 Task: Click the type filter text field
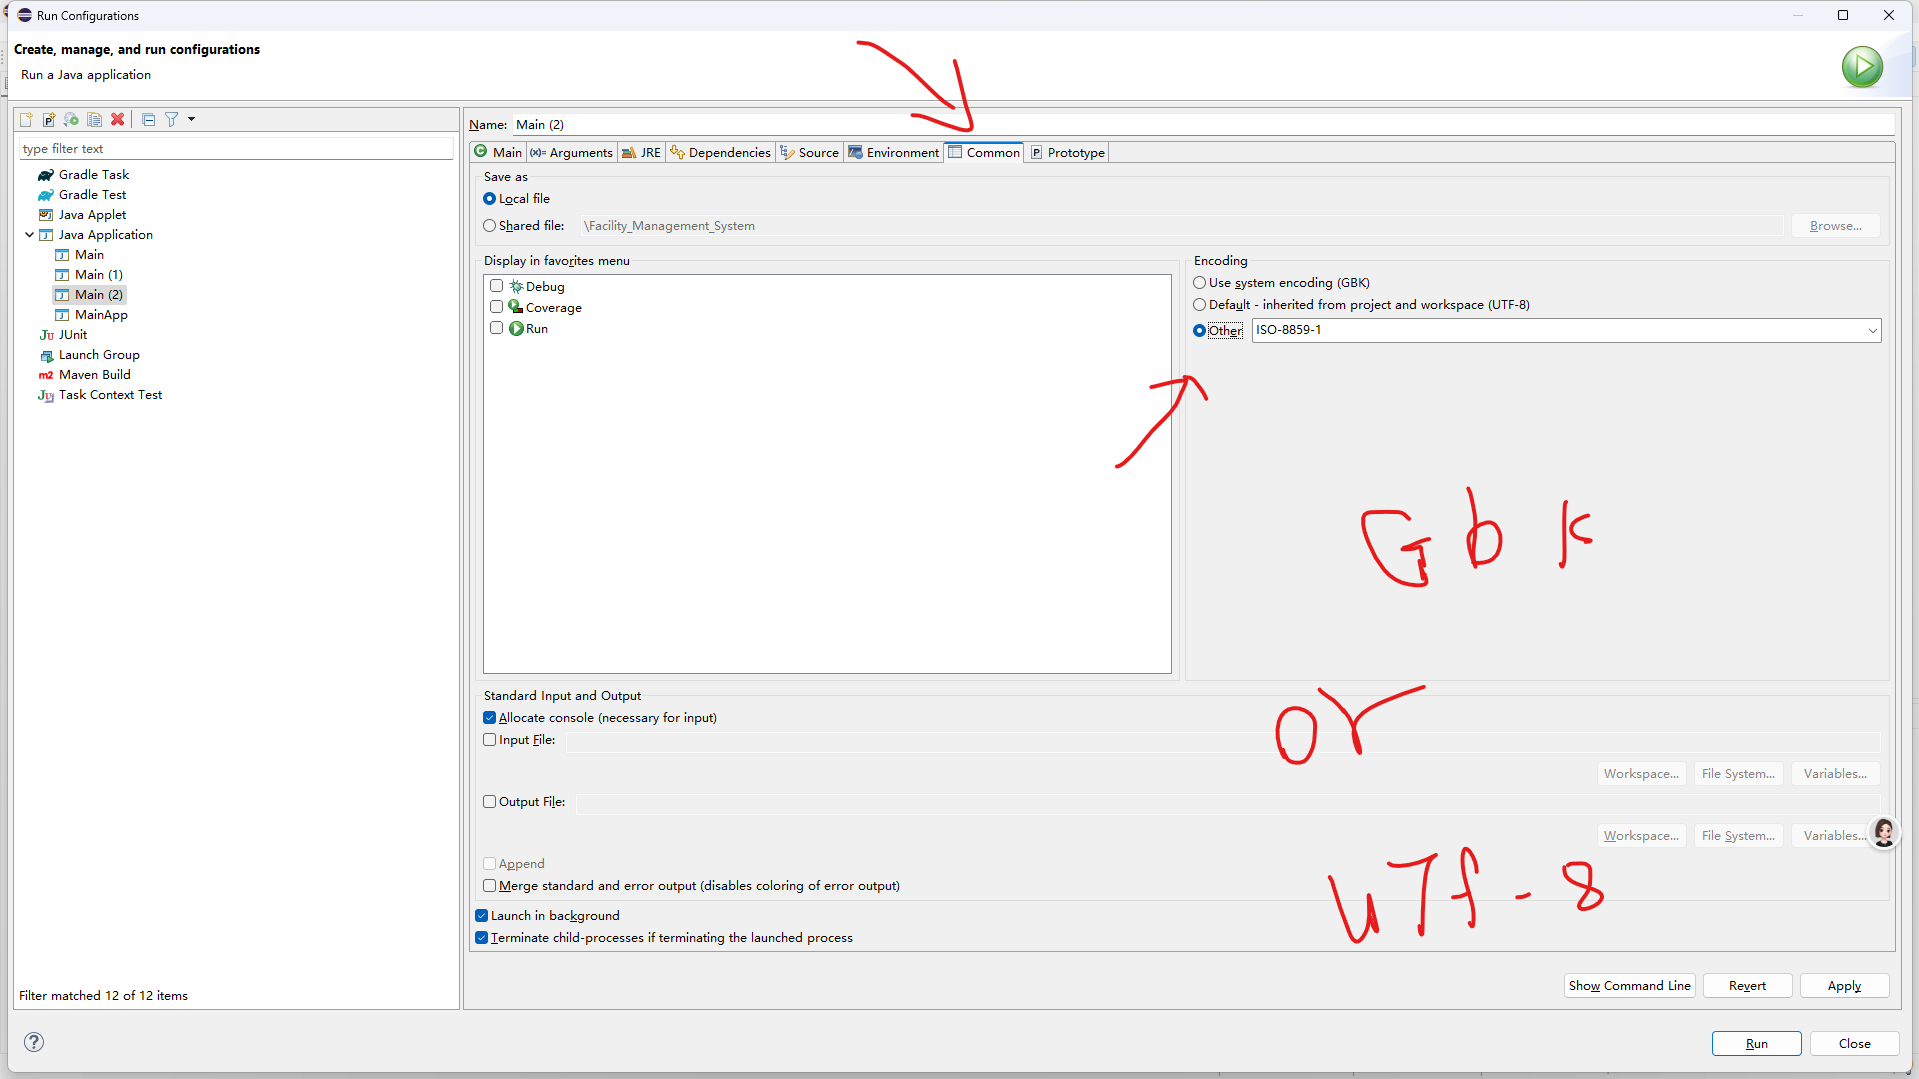coord(236,149)
